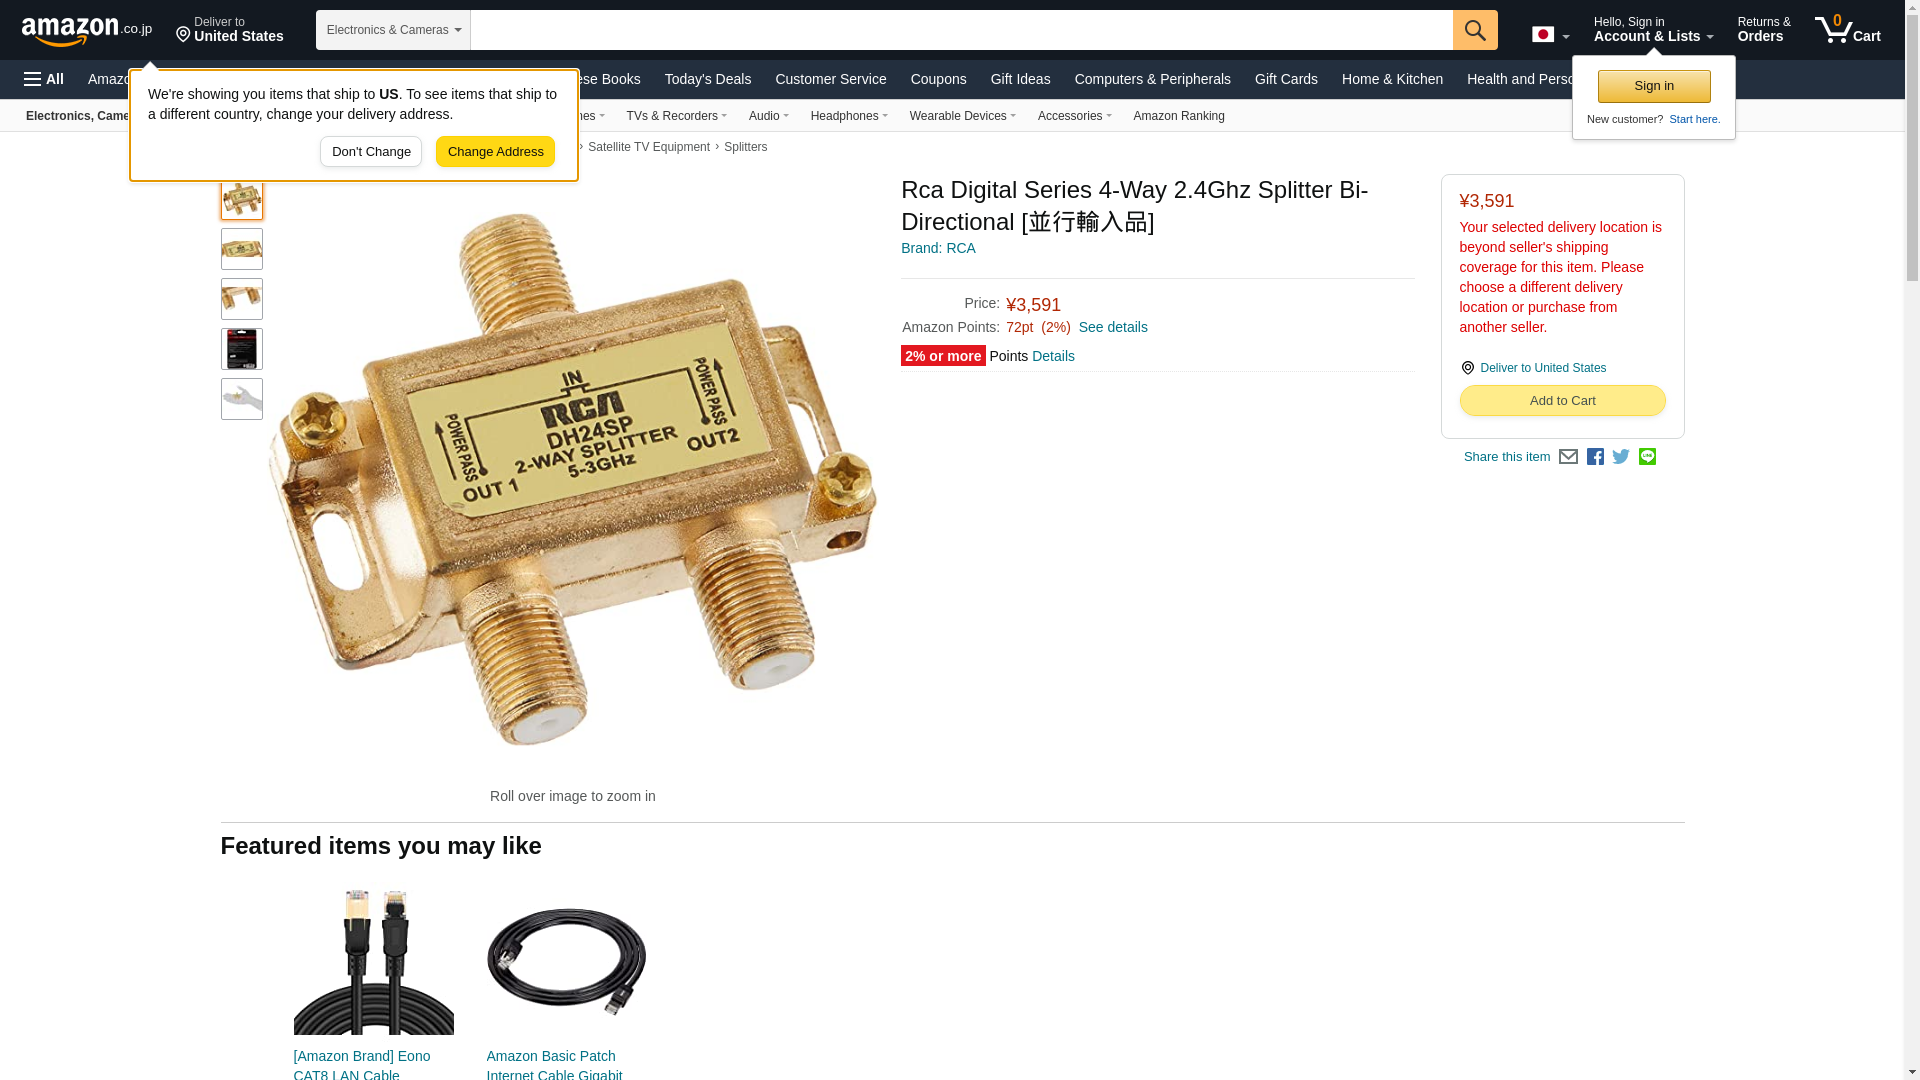Expand the Electronics & Cameras search category dropdown
The image size is (1920, 1080).
(393, 30)
